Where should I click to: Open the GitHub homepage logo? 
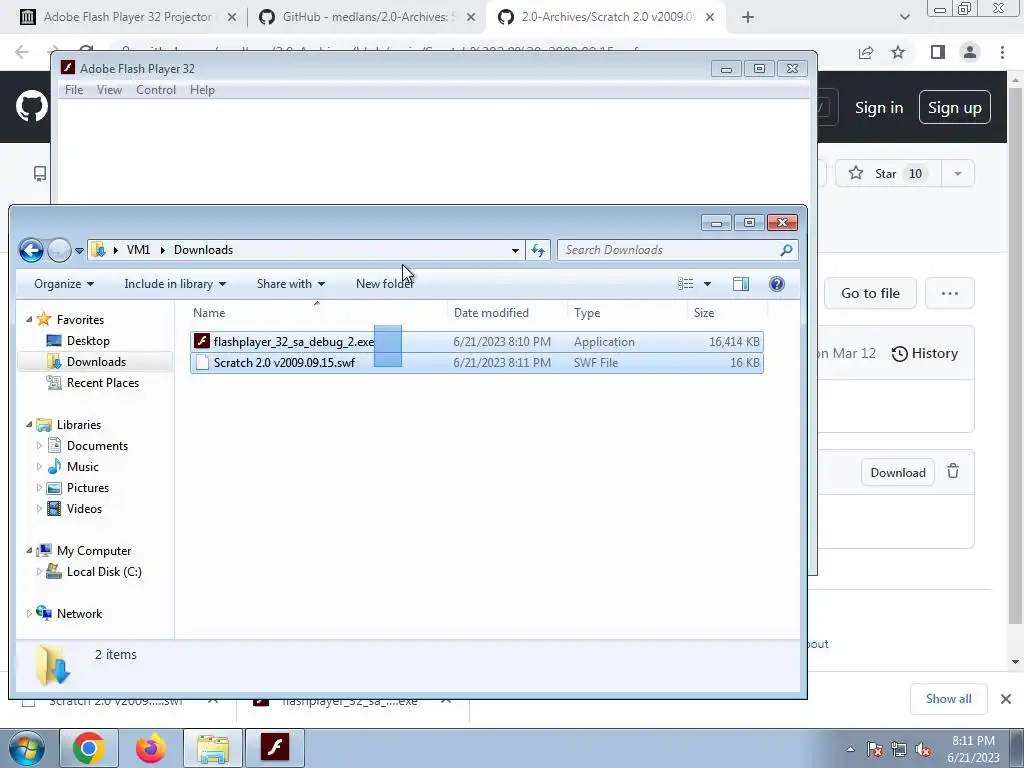pos(31,107)
